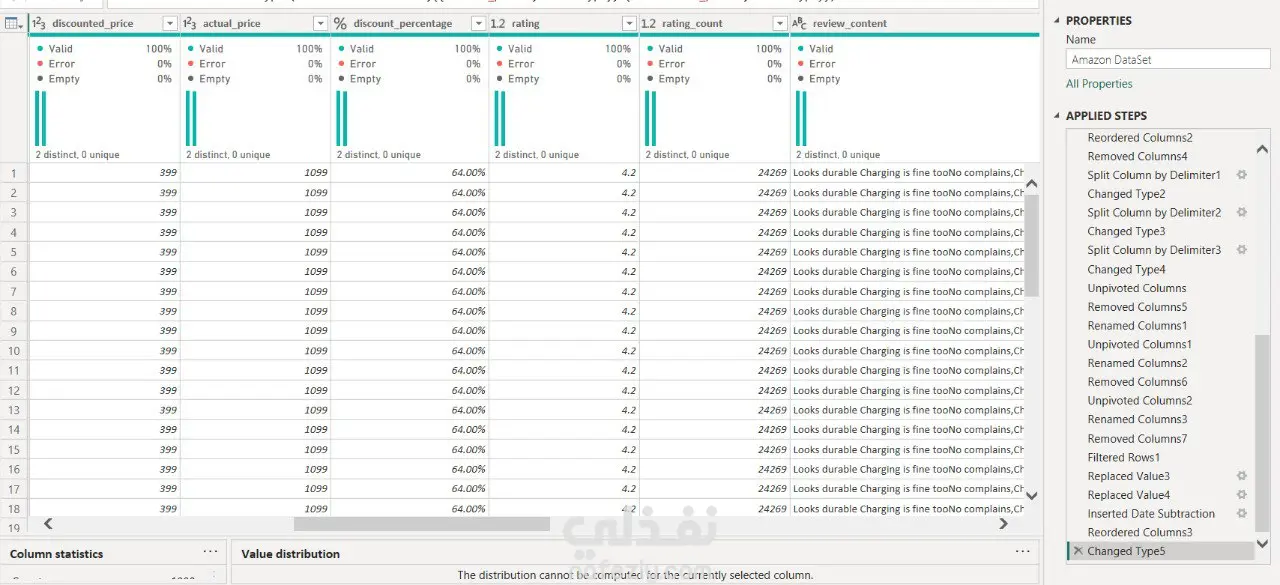Click decimal type icon of rating column
This screenshot has width=1280, height=585.
point(498,23)
